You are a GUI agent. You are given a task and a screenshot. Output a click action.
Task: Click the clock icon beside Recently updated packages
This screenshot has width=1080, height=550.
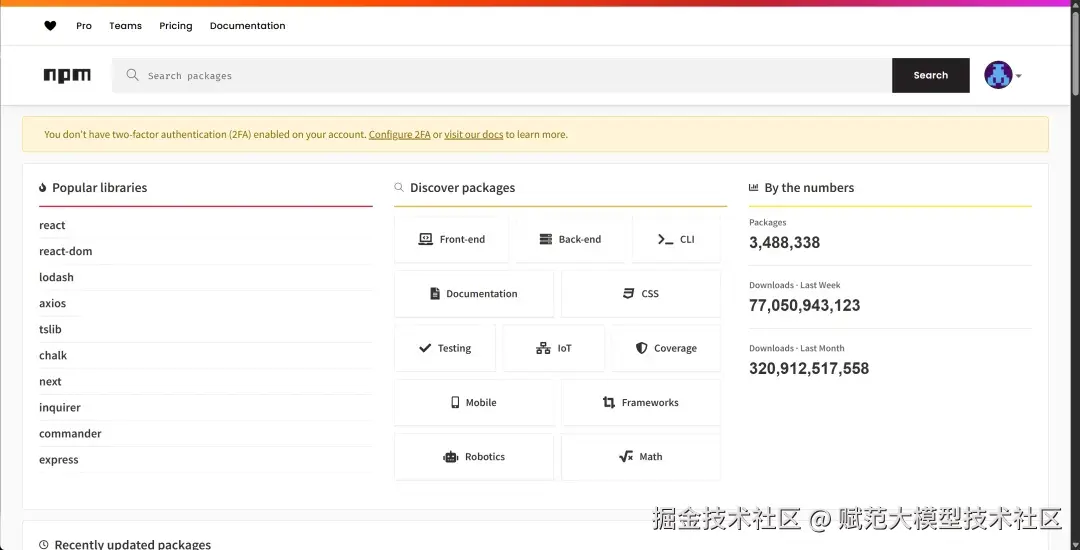(44, 544)
